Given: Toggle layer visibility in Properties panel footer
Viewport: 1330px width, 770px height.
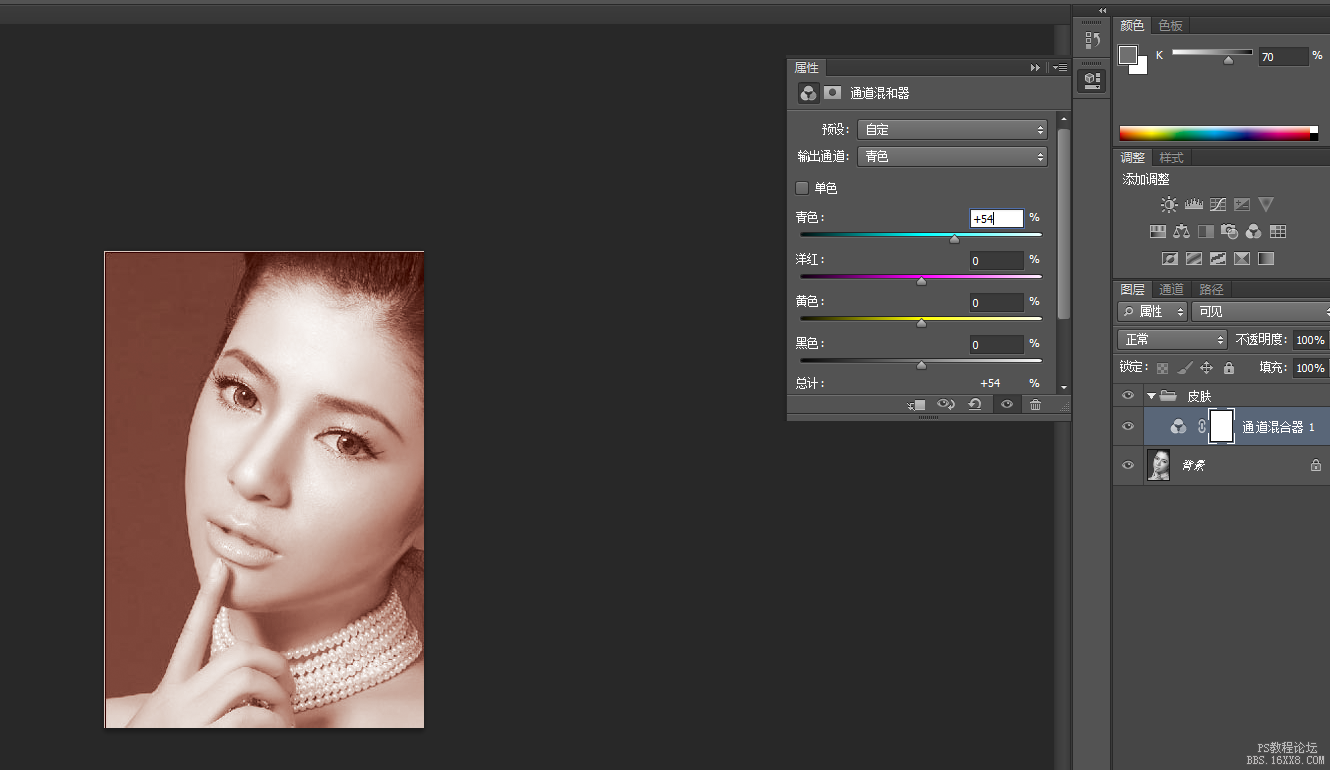Looking at the screenshot, I should click(x=1007, y=405).
